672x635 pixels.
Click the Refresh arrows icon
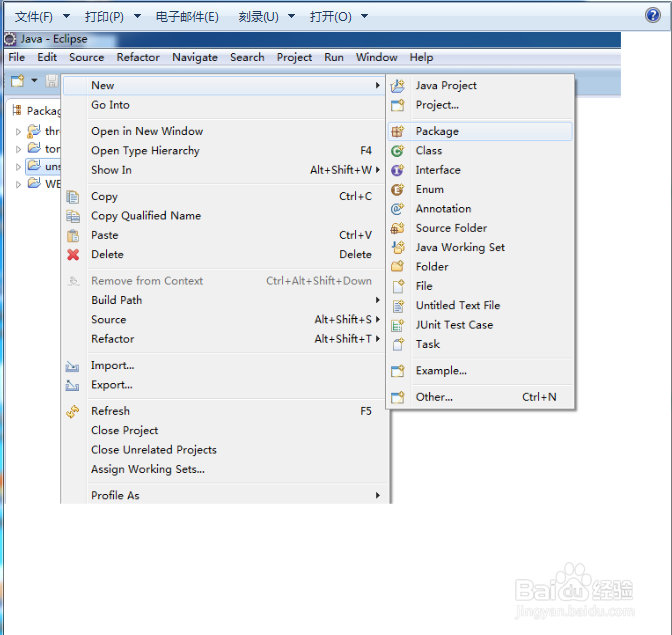pos(73,411)
